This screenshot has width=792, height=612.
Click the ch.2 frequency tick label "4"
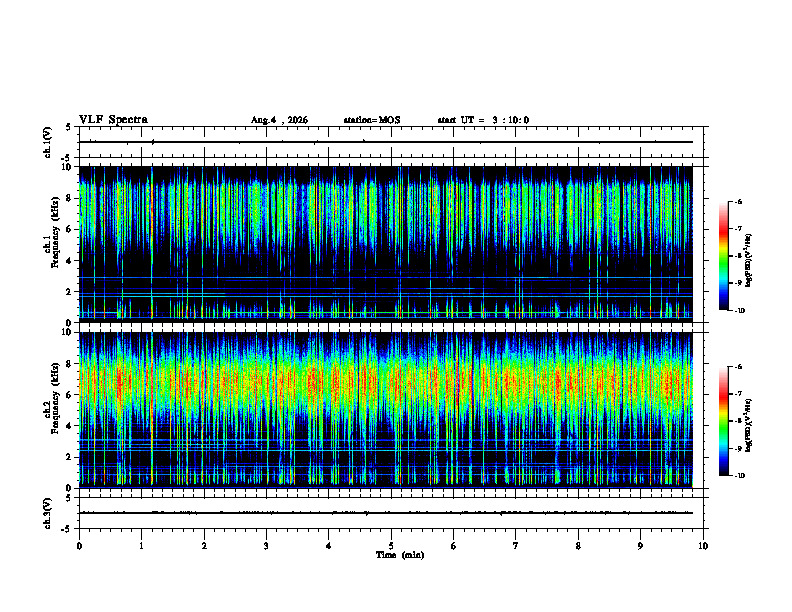(x=69, y=426)
